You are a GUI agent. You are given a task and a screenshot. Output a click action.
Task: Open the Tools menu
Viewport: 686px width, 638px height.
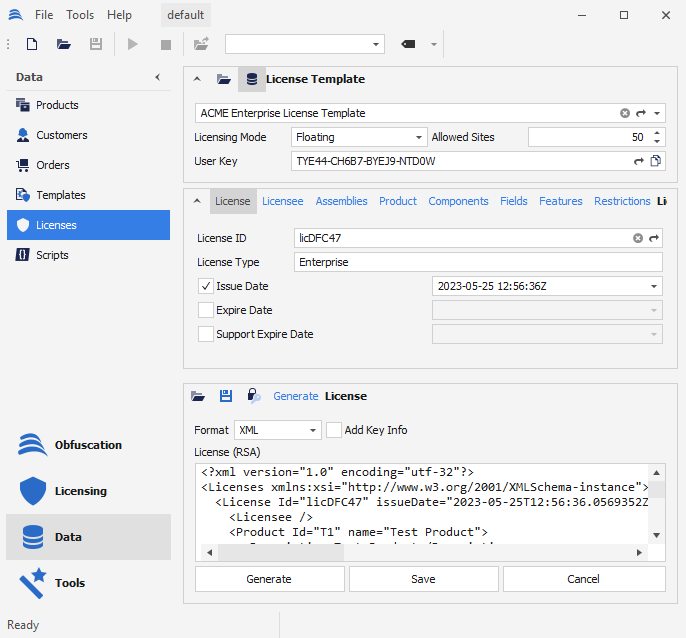pyautogui.click(x=80, y=15)
